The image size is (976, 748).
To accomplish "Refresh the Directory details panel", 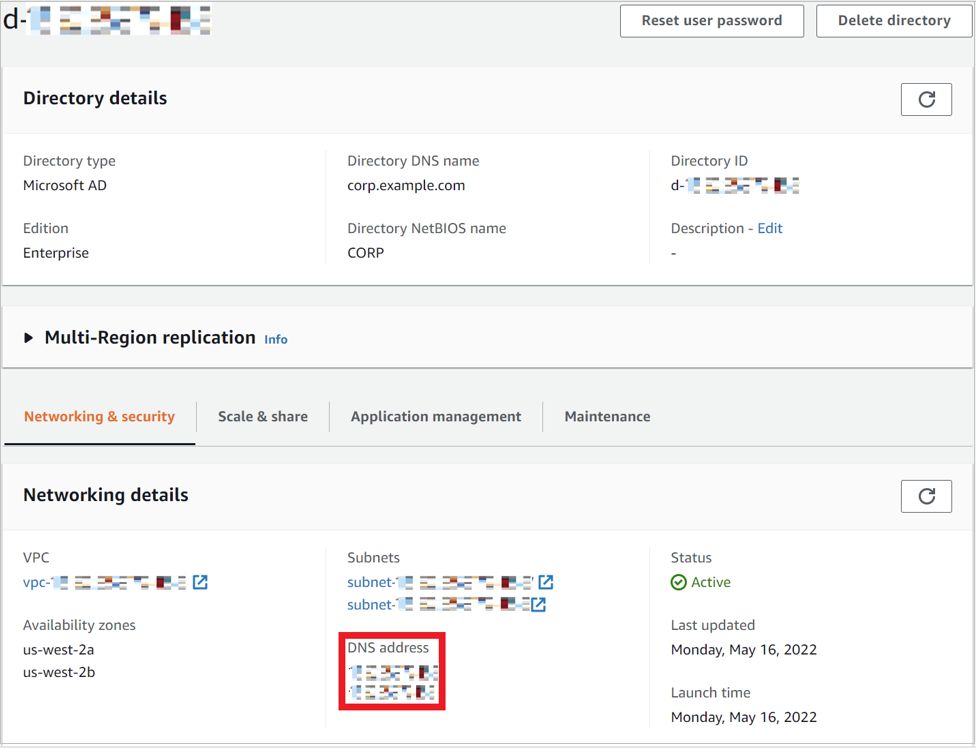I will point(926,99).
